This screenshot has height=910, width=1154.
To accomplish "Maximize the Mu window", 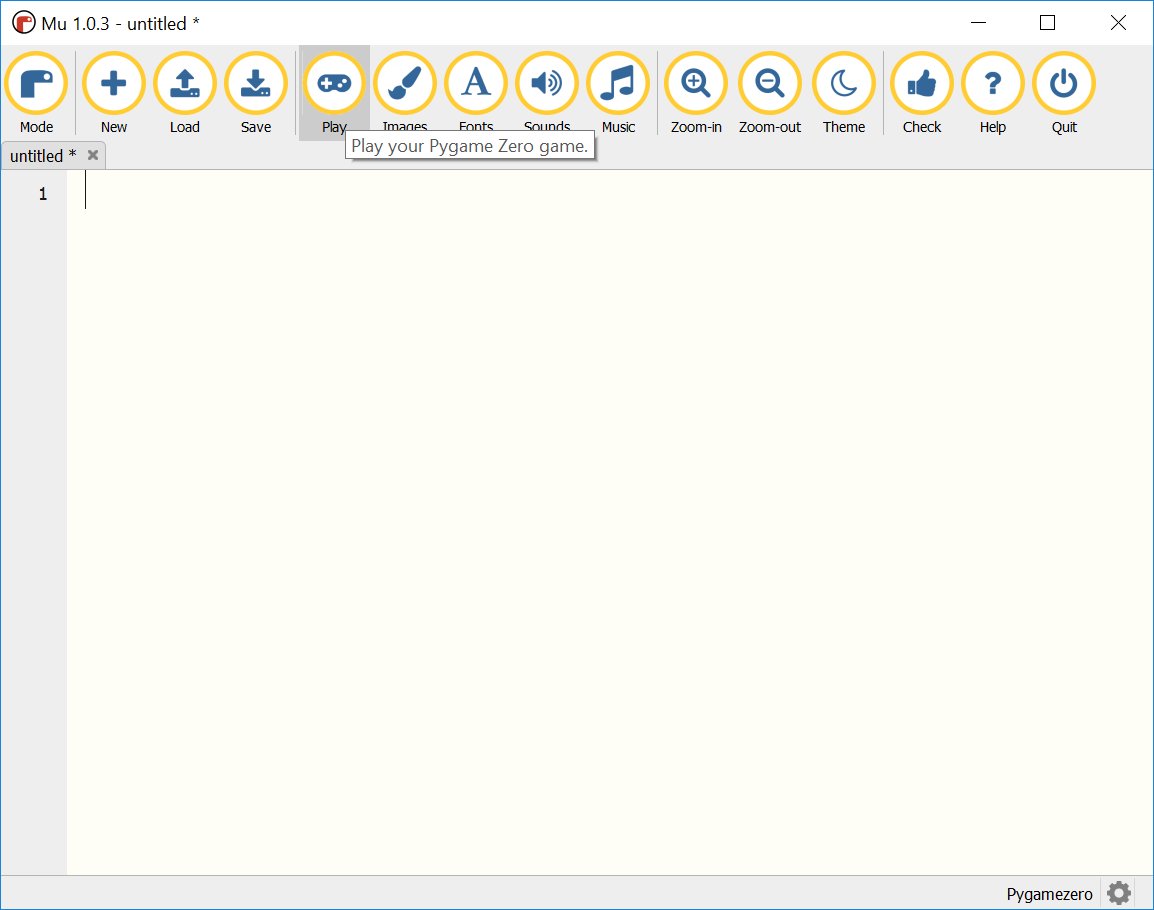I will coord(1047,23).
